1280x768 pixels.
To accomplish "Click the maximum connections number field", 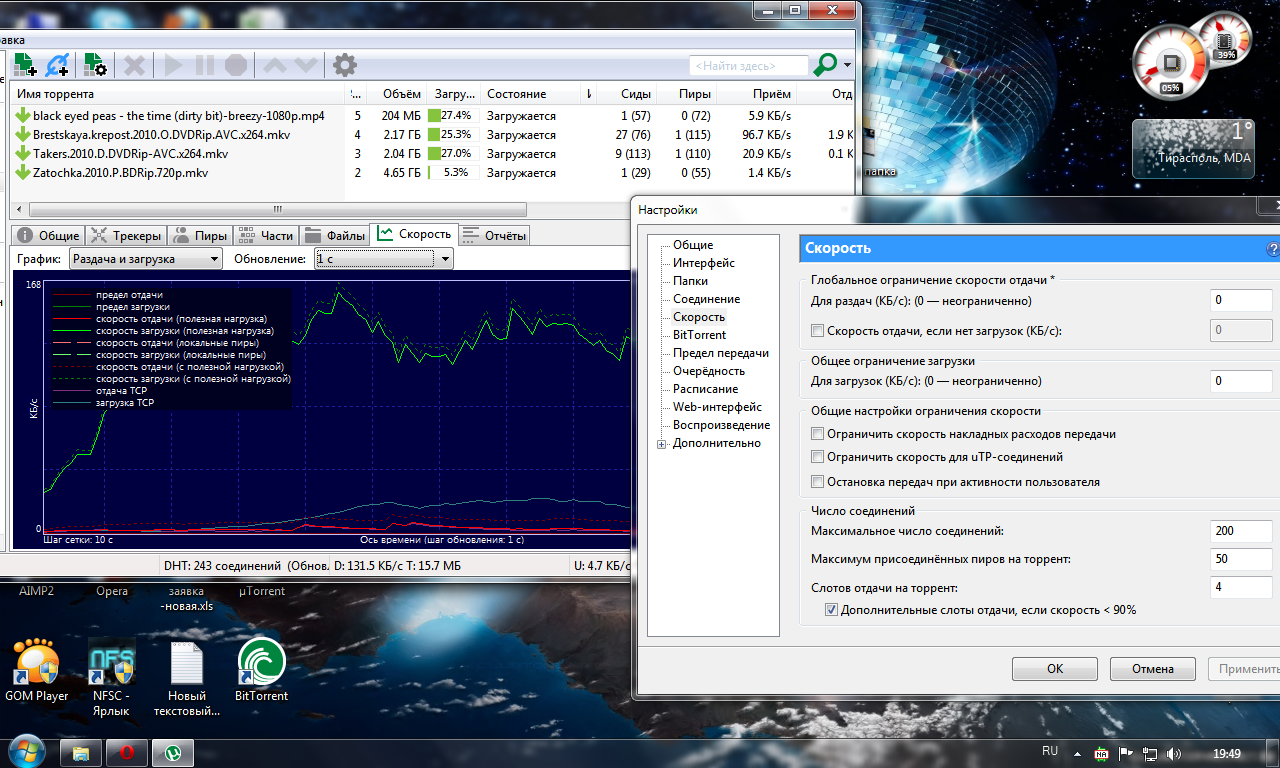I will (1240, 531).
